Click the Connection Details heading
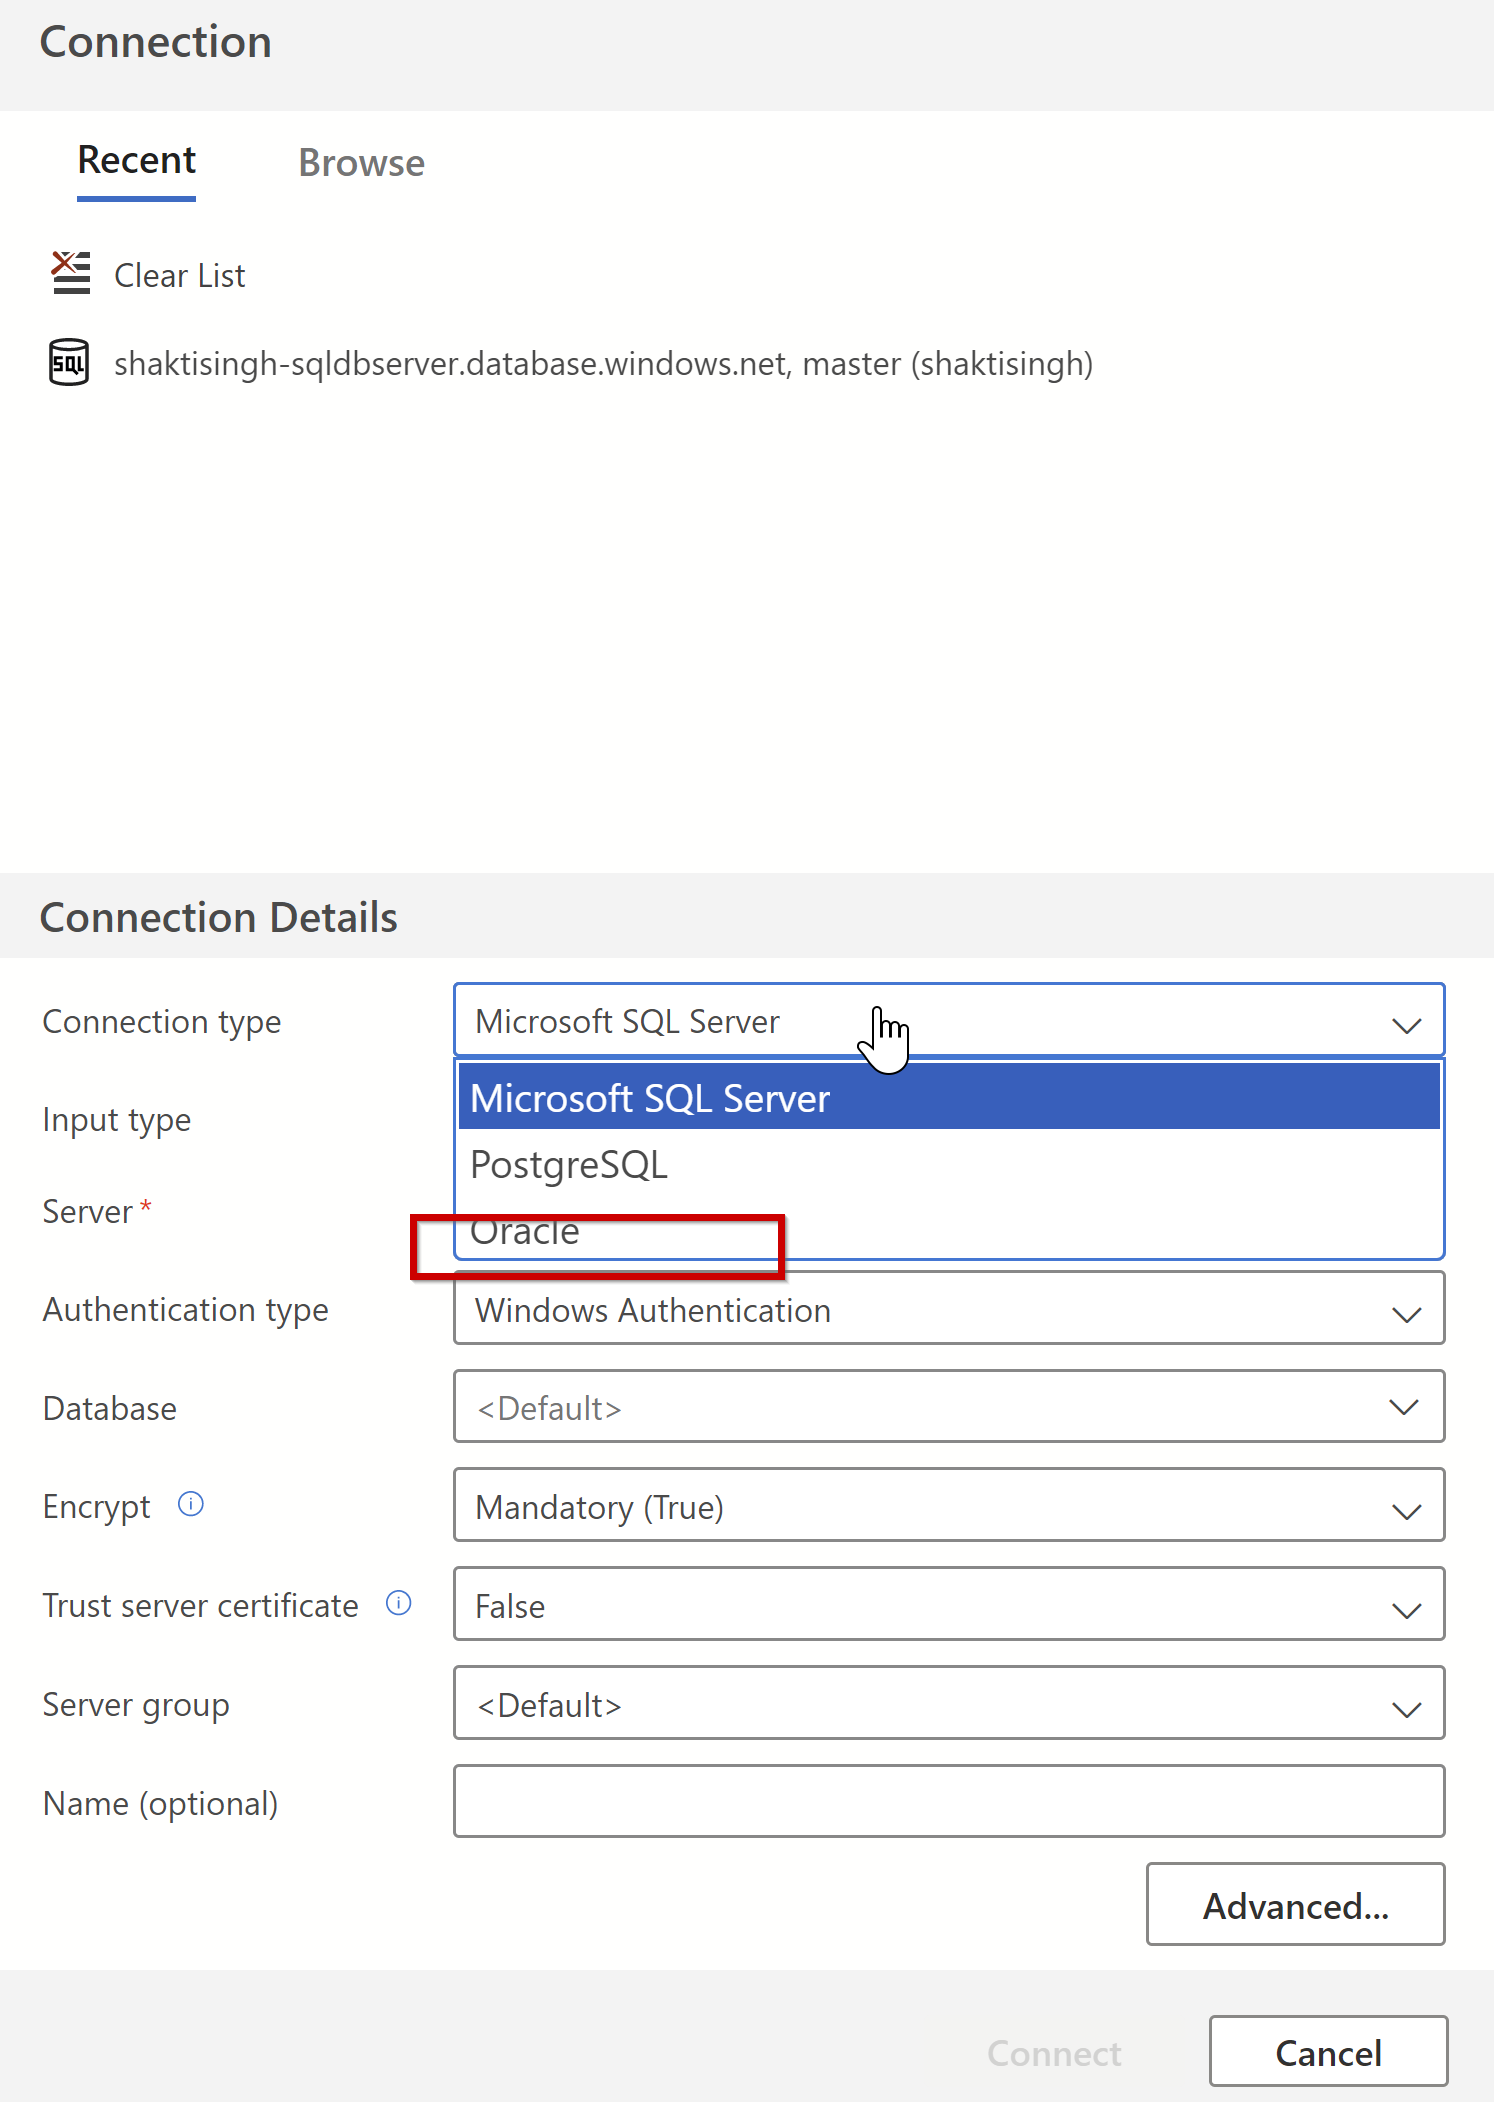This screenshot has width=1494, height=2102. tap(218, 917)
